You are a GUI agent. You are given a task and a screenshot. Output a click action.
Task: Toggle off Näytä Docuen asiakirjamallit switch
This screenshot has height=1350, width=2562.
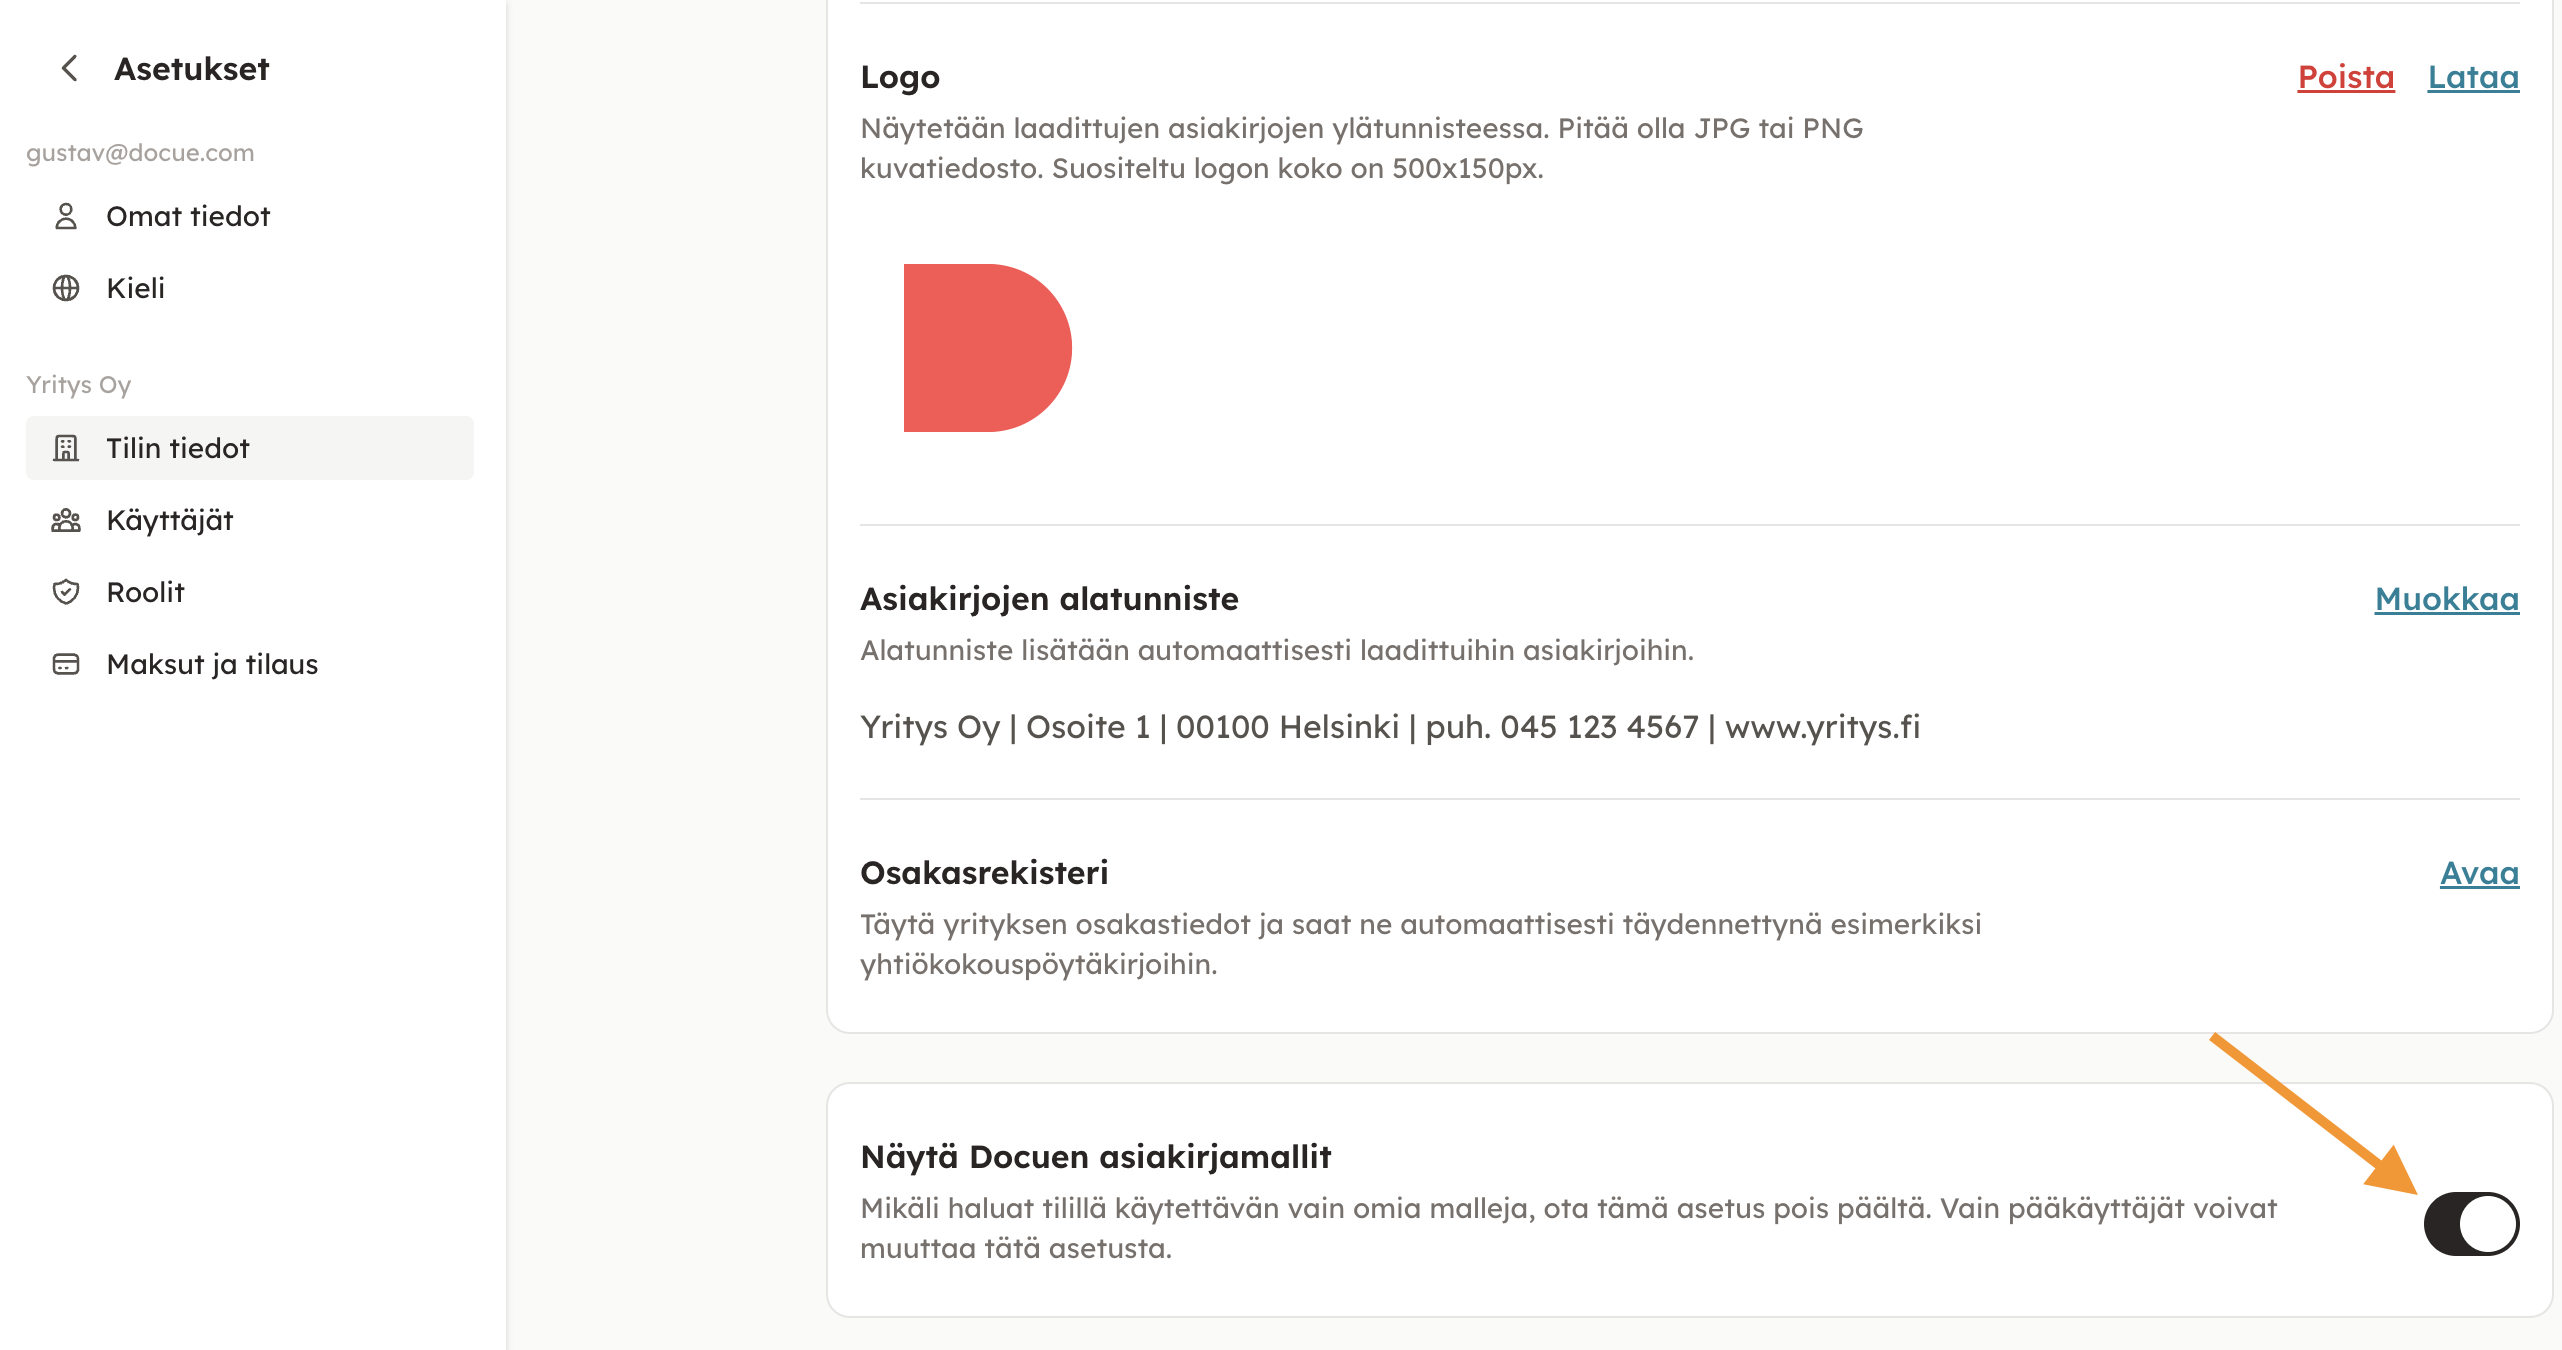click(2470, 1224)
